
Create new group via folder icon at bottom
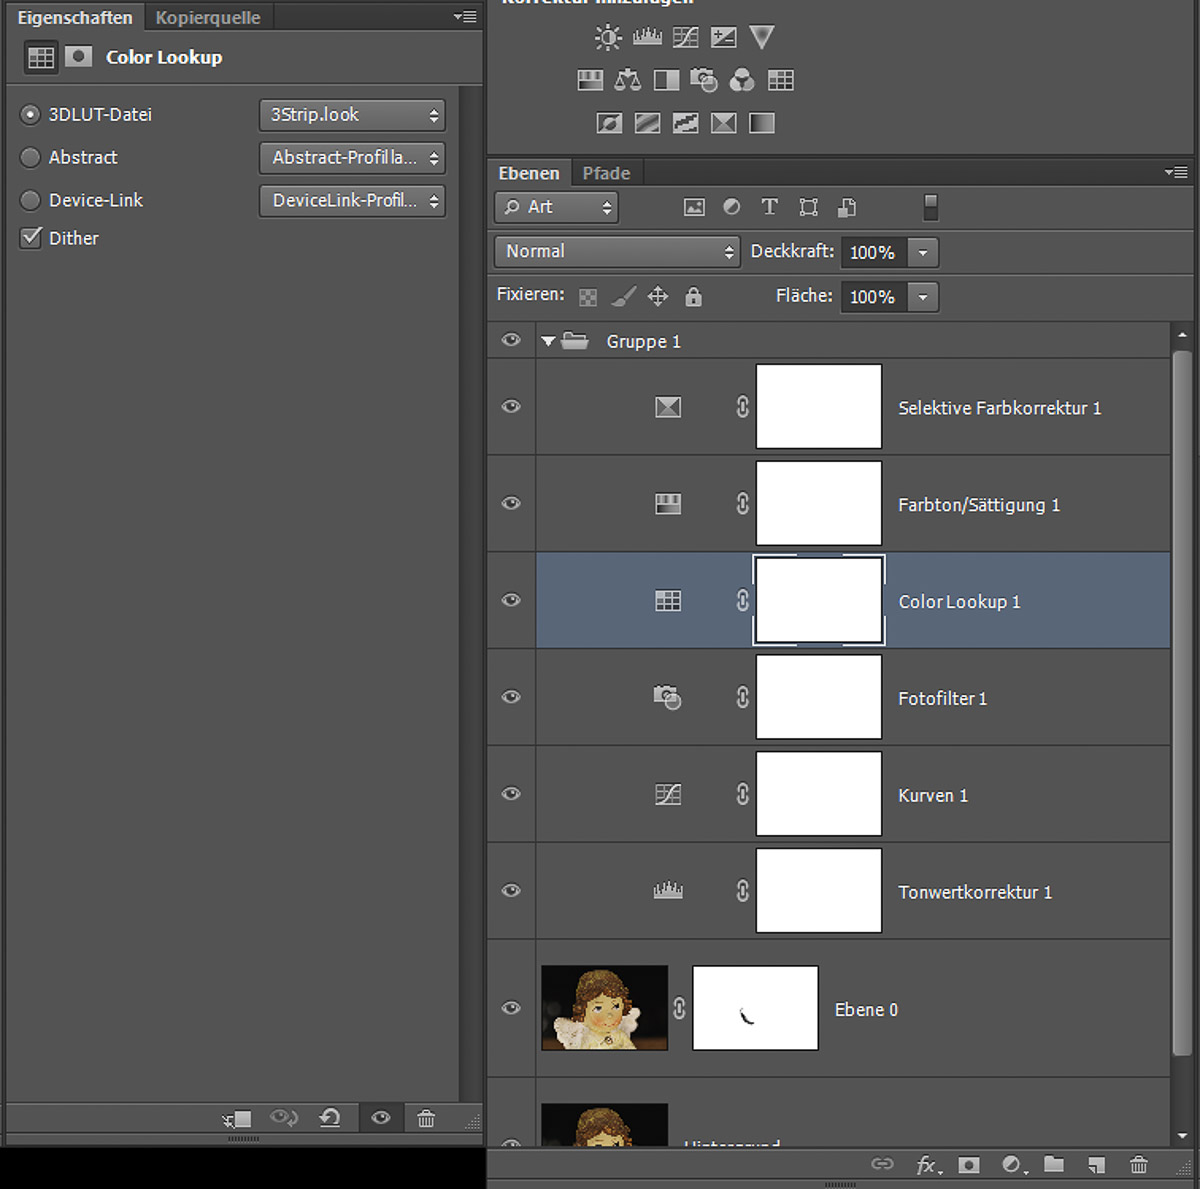tap(1054, 1164)
